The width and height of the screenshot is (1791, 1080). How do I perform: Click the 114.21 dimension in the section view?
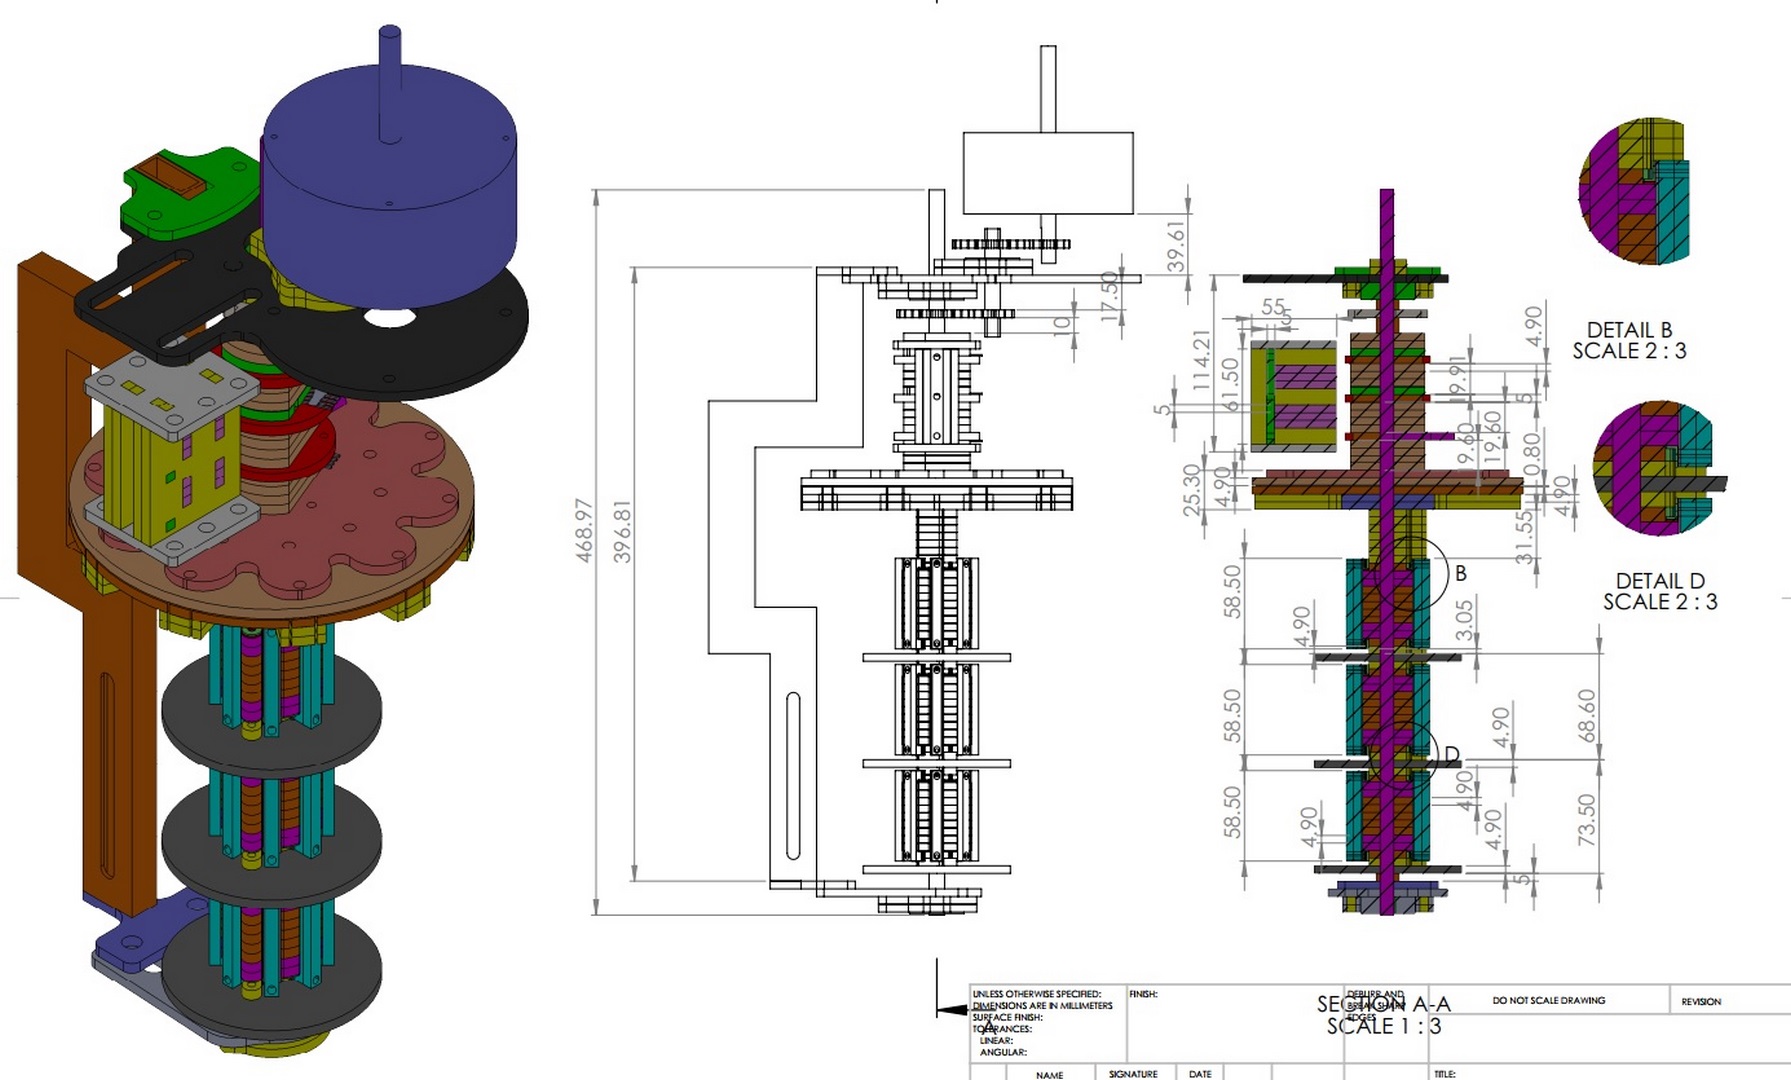1202,360
